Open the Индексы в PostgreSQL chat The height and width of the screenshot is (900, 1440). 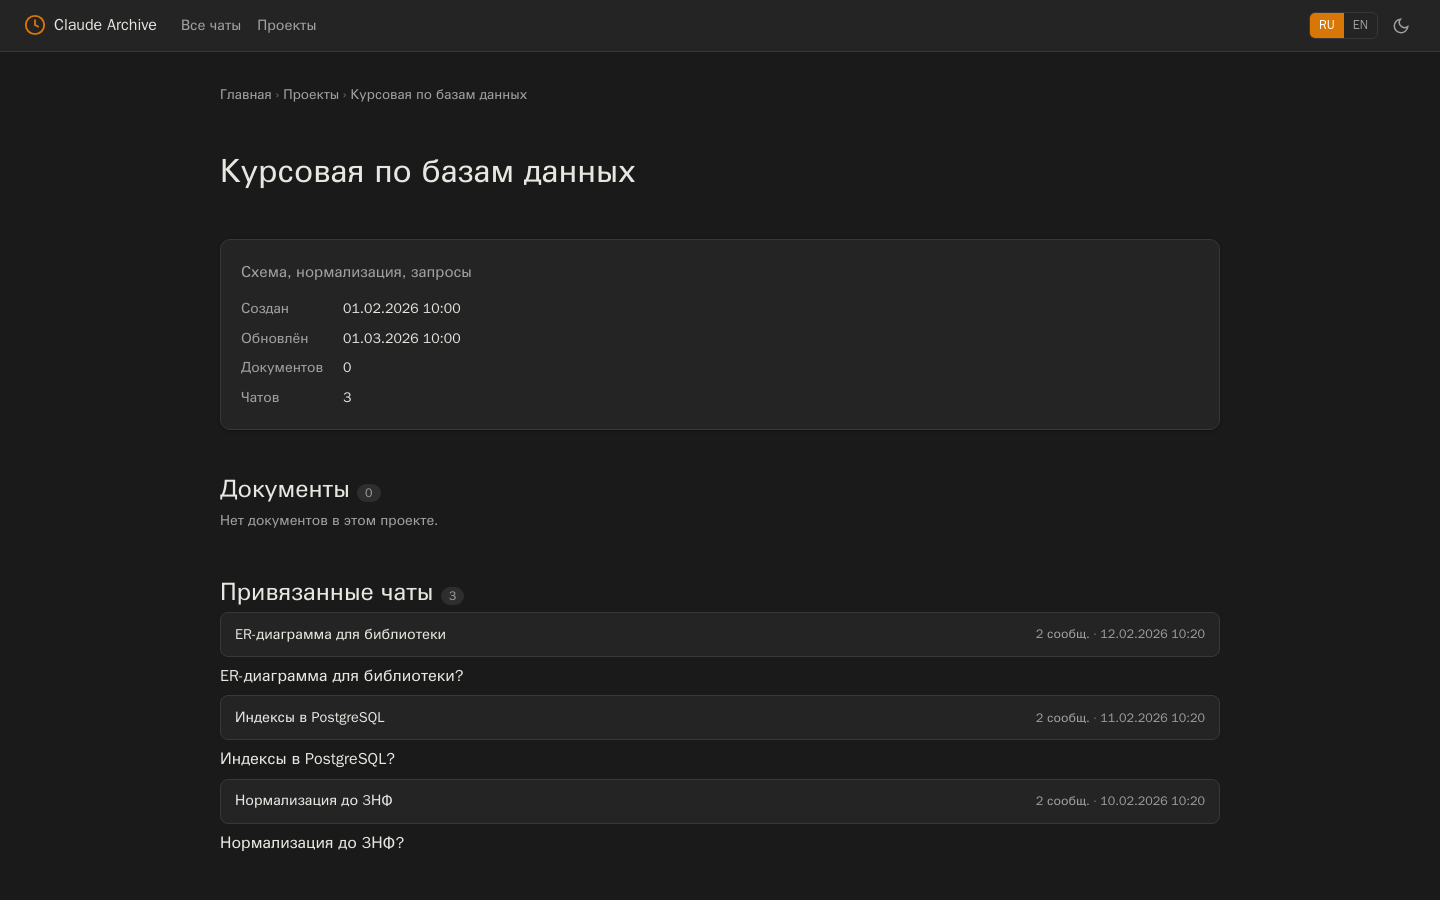coord(720,717)
